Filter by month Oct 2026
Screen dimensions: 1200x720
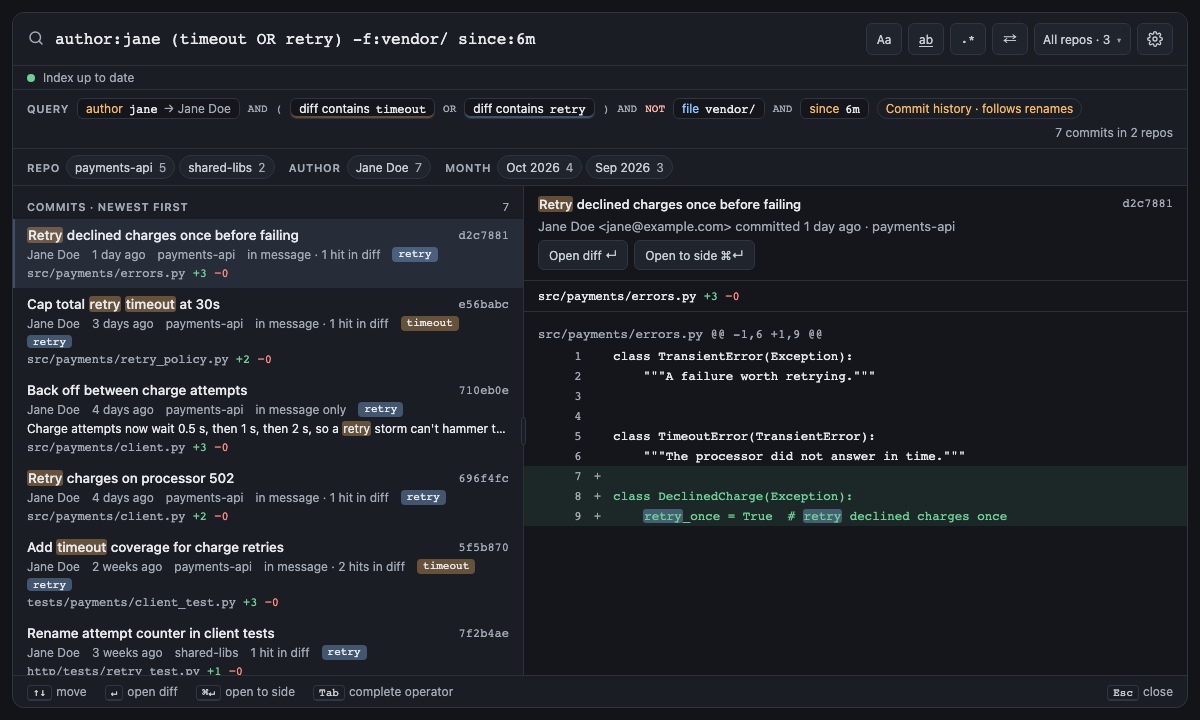point(540,168)
